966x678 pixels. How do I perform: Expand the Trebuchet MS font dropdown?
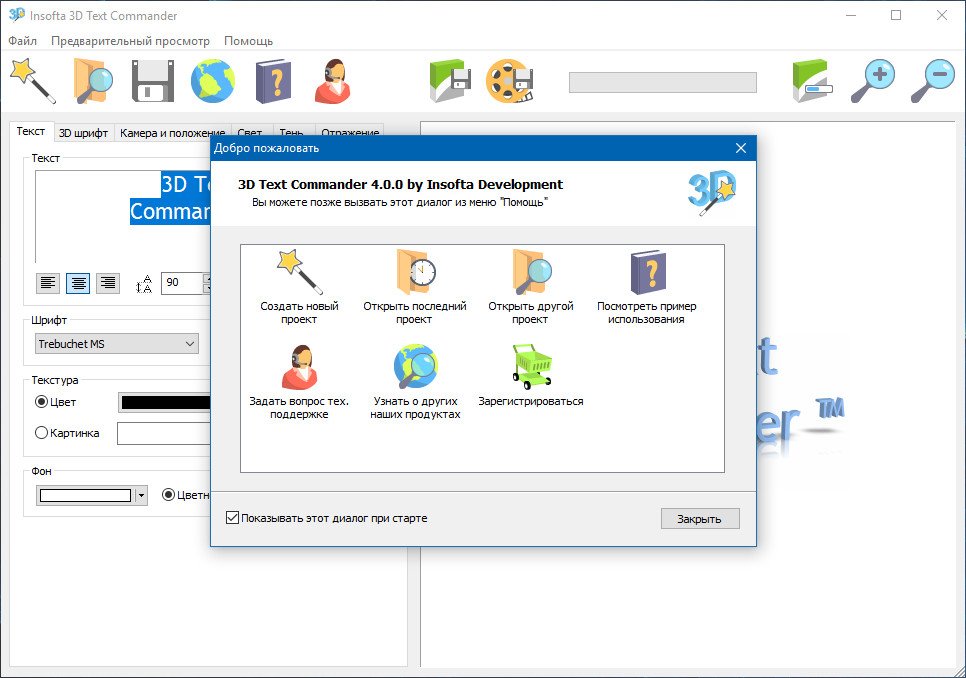[116, 344]
